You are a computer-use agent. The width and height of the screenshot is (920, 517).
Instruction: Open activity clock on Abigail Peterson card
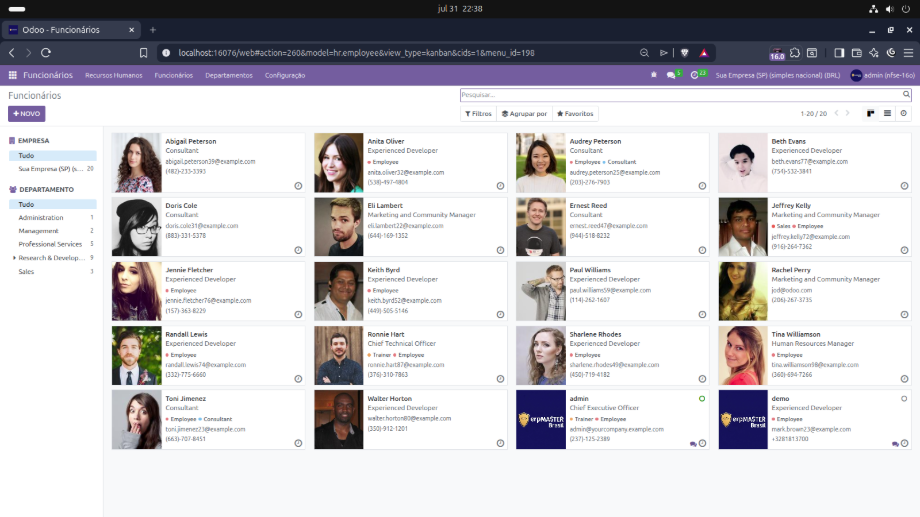298,186
